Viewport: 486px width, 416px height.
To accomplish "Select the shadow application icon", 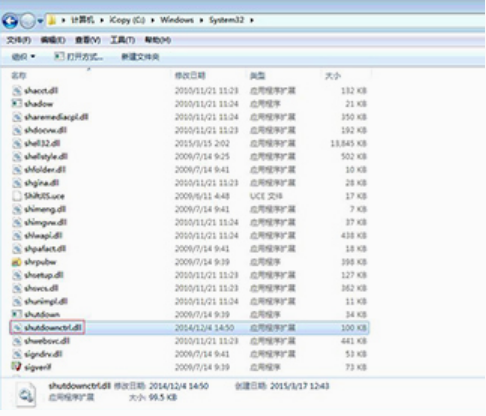I will click(17, 104).
